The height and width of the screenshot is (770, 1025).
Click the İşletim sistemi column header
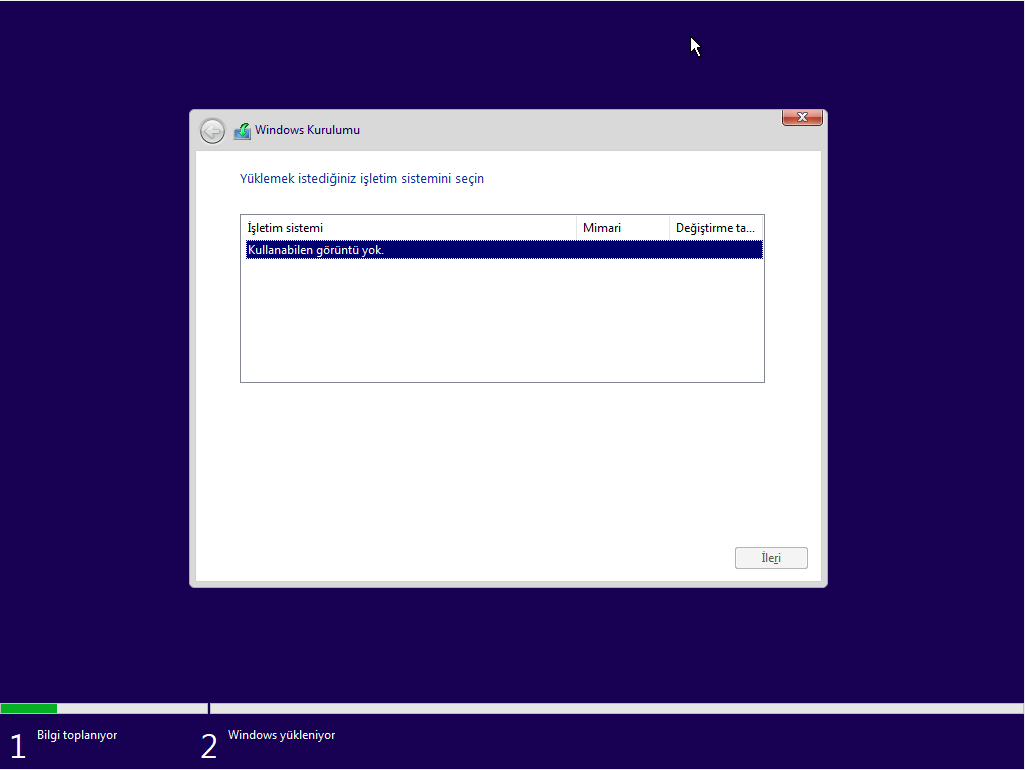click(409, 227)
